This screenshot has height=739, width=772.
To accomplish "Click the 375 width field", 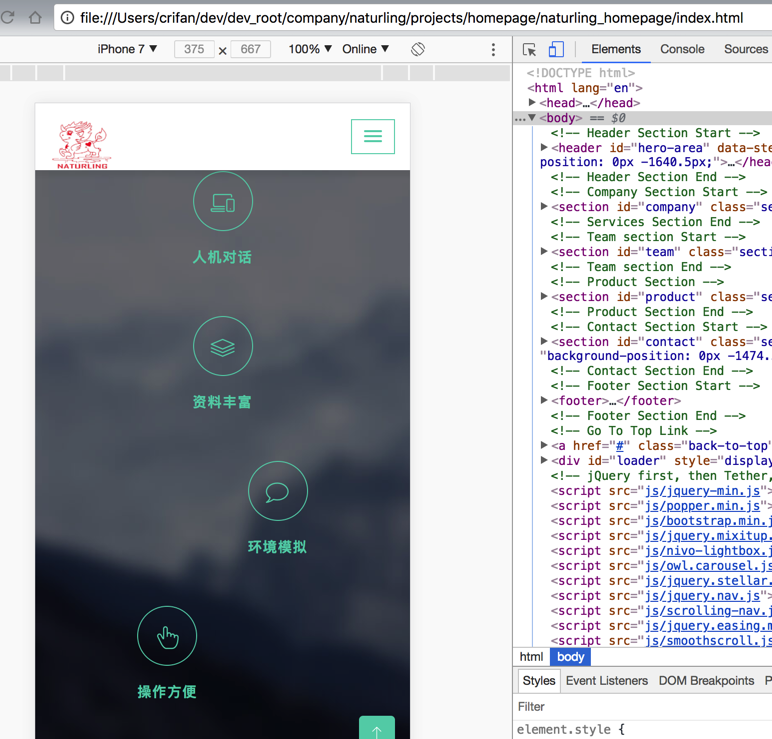I will pos(194,49).
